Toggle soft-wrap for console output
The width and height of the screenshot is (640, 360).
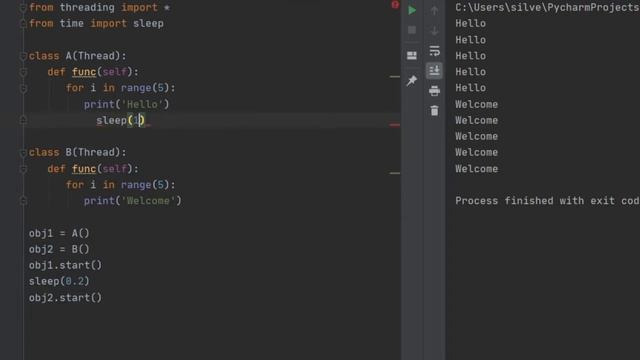coord(434,51)
